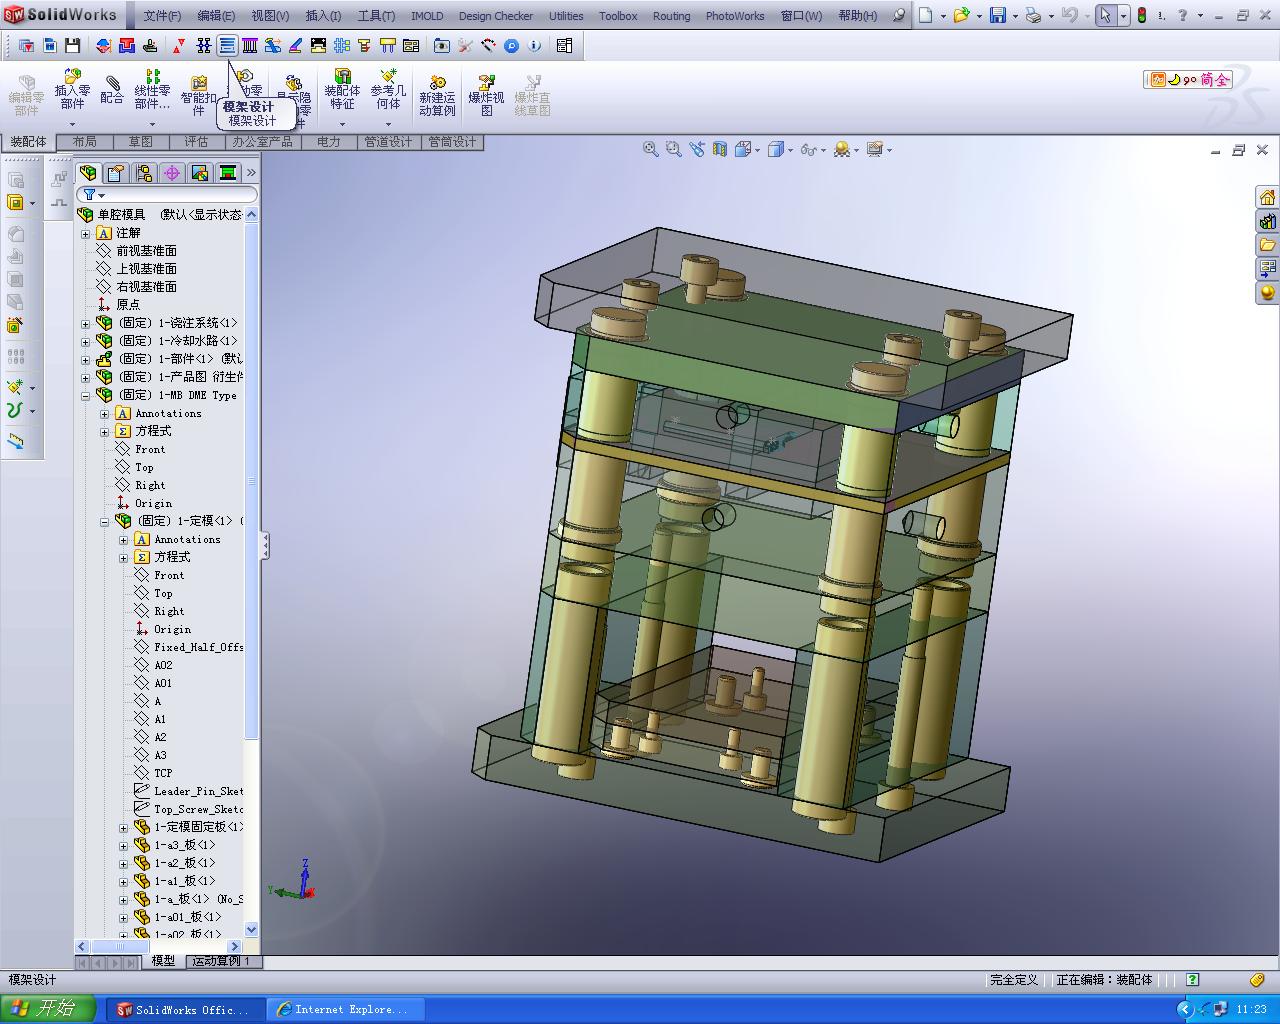Click the Save icon in the title bar
1280x1024 pixels.
coord(997,15)
